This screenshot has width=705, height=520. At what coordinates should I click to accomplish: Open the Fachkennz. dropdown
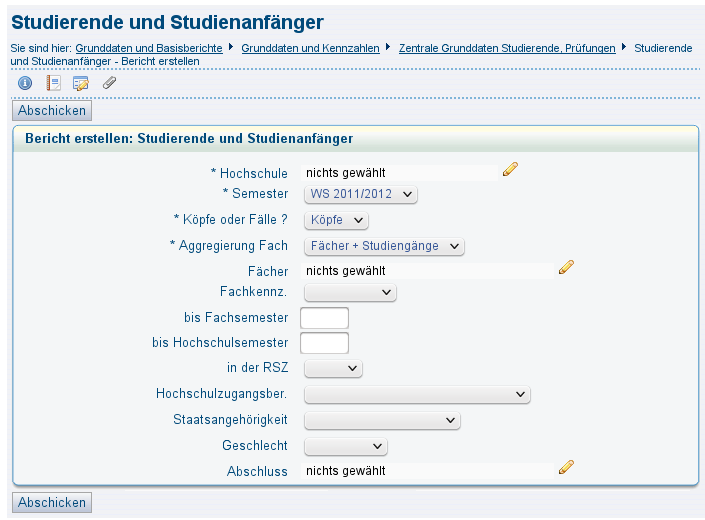[x=350, y=292]
